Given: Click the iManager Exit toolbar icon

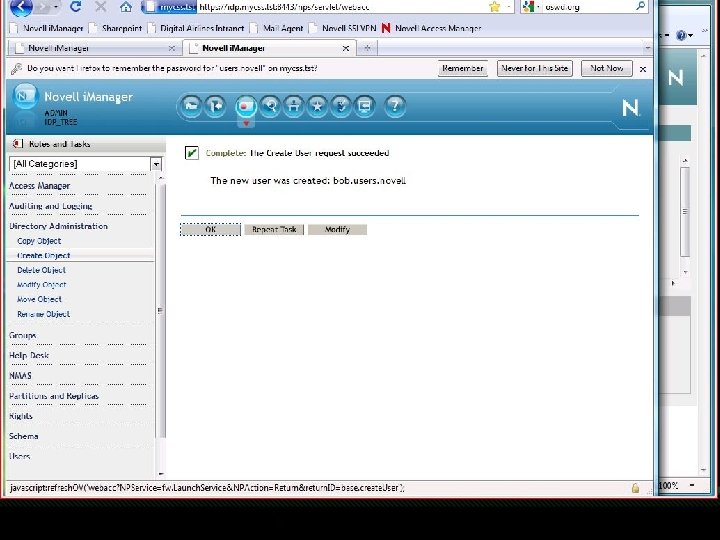Looking at the screenshot, I should [215, 106].
